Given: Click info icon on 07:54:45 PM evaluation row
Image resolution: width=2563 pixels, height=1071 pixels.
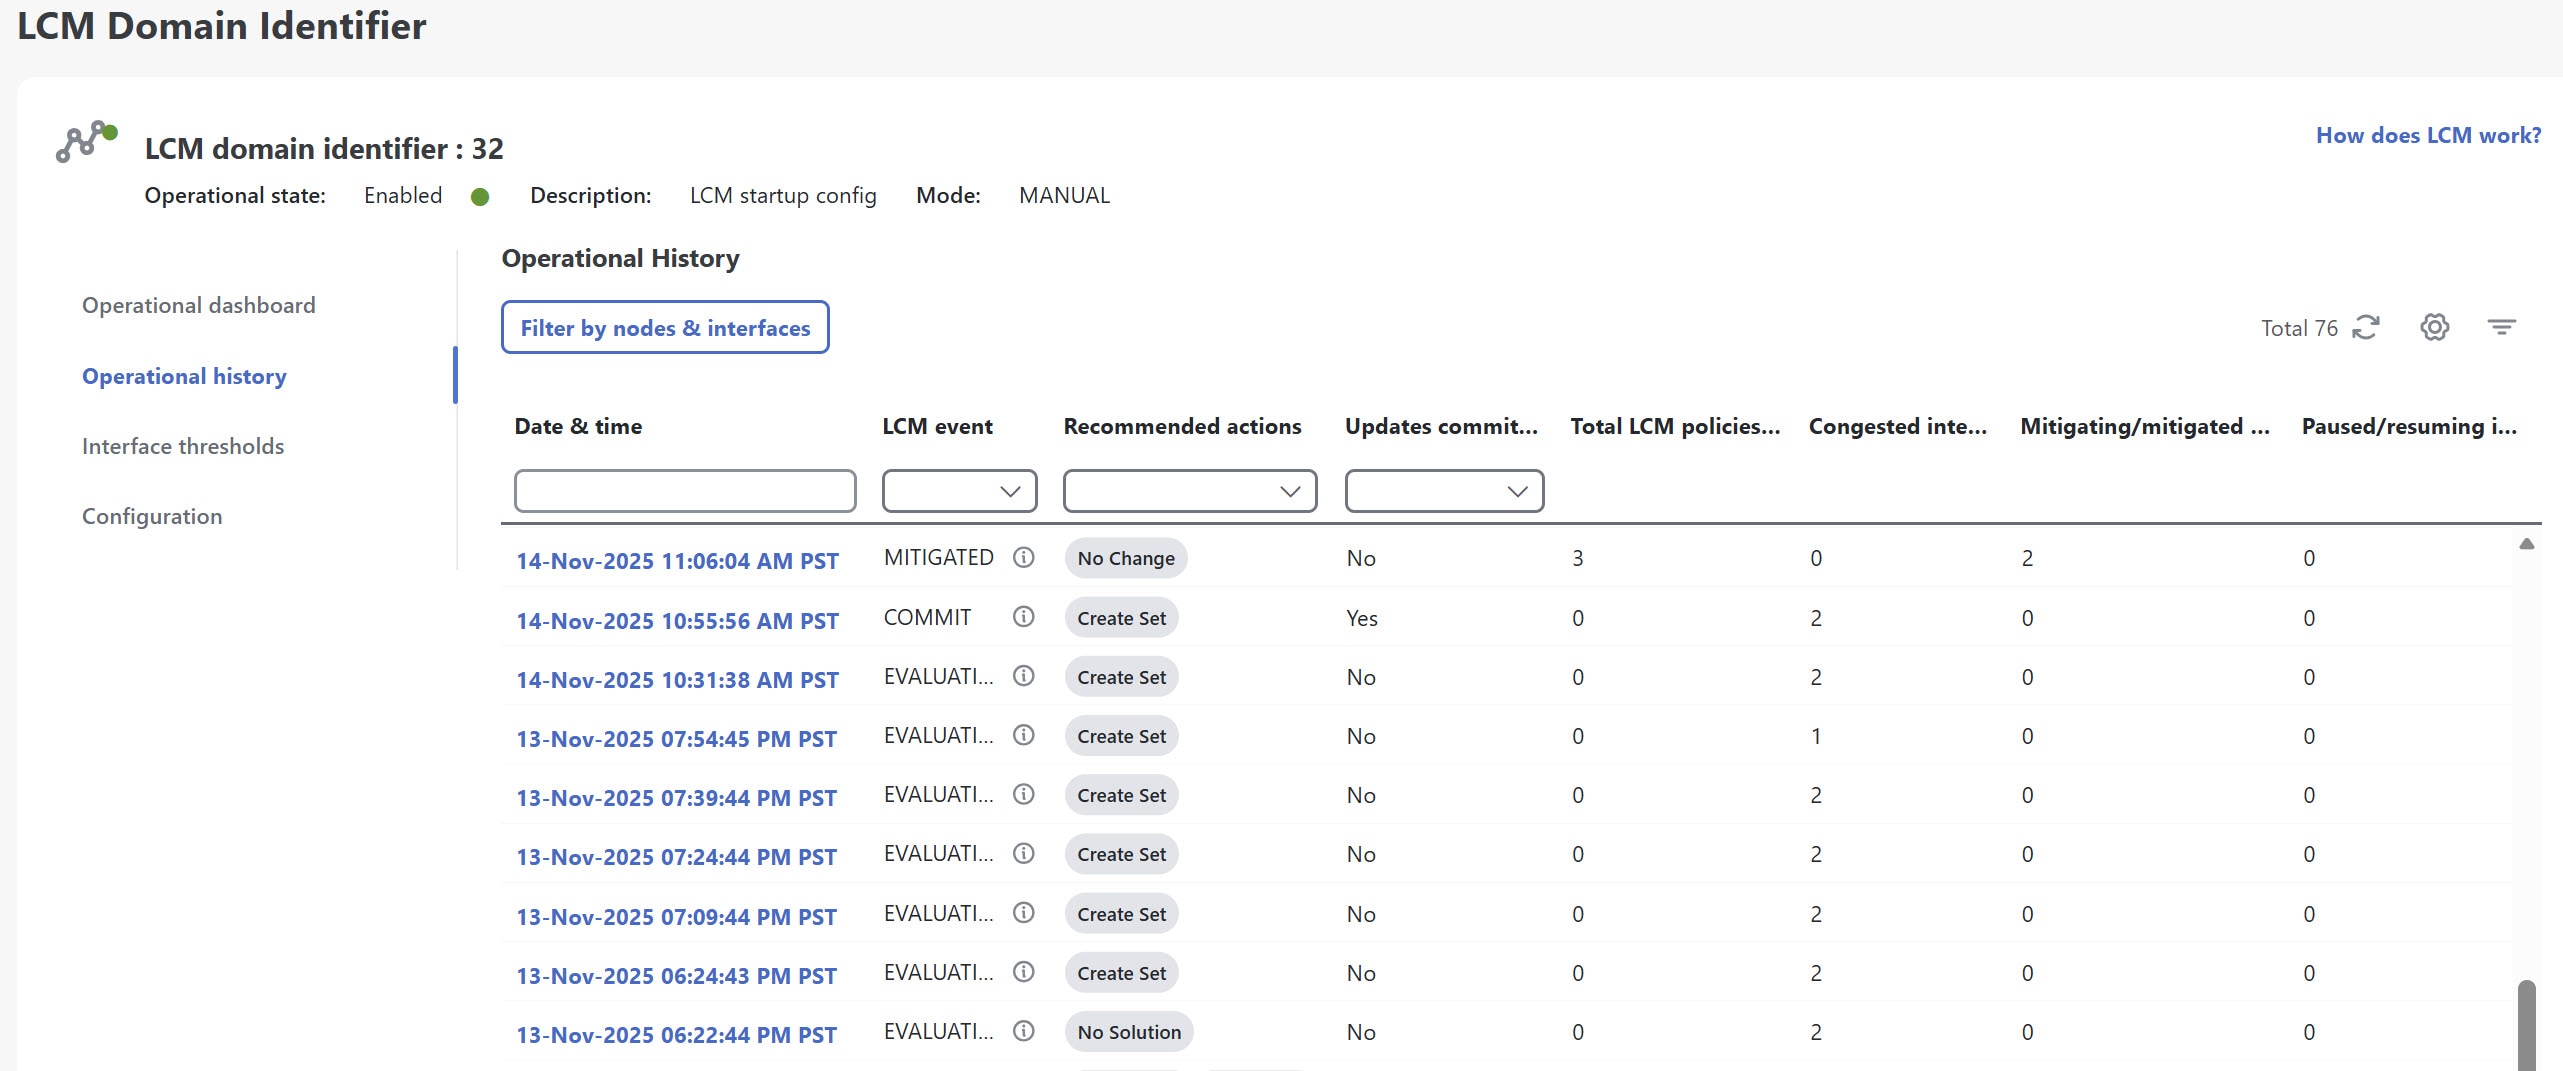Looking at the screenshot, I should (1023, 735).
